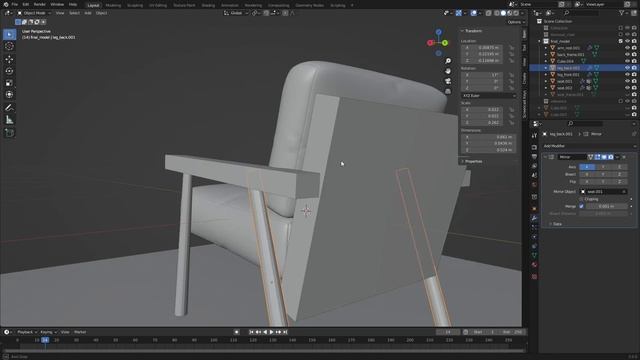Enable rendered viewport shading mode
Viewport: 640px width, 360px height.
coord(516,13)
